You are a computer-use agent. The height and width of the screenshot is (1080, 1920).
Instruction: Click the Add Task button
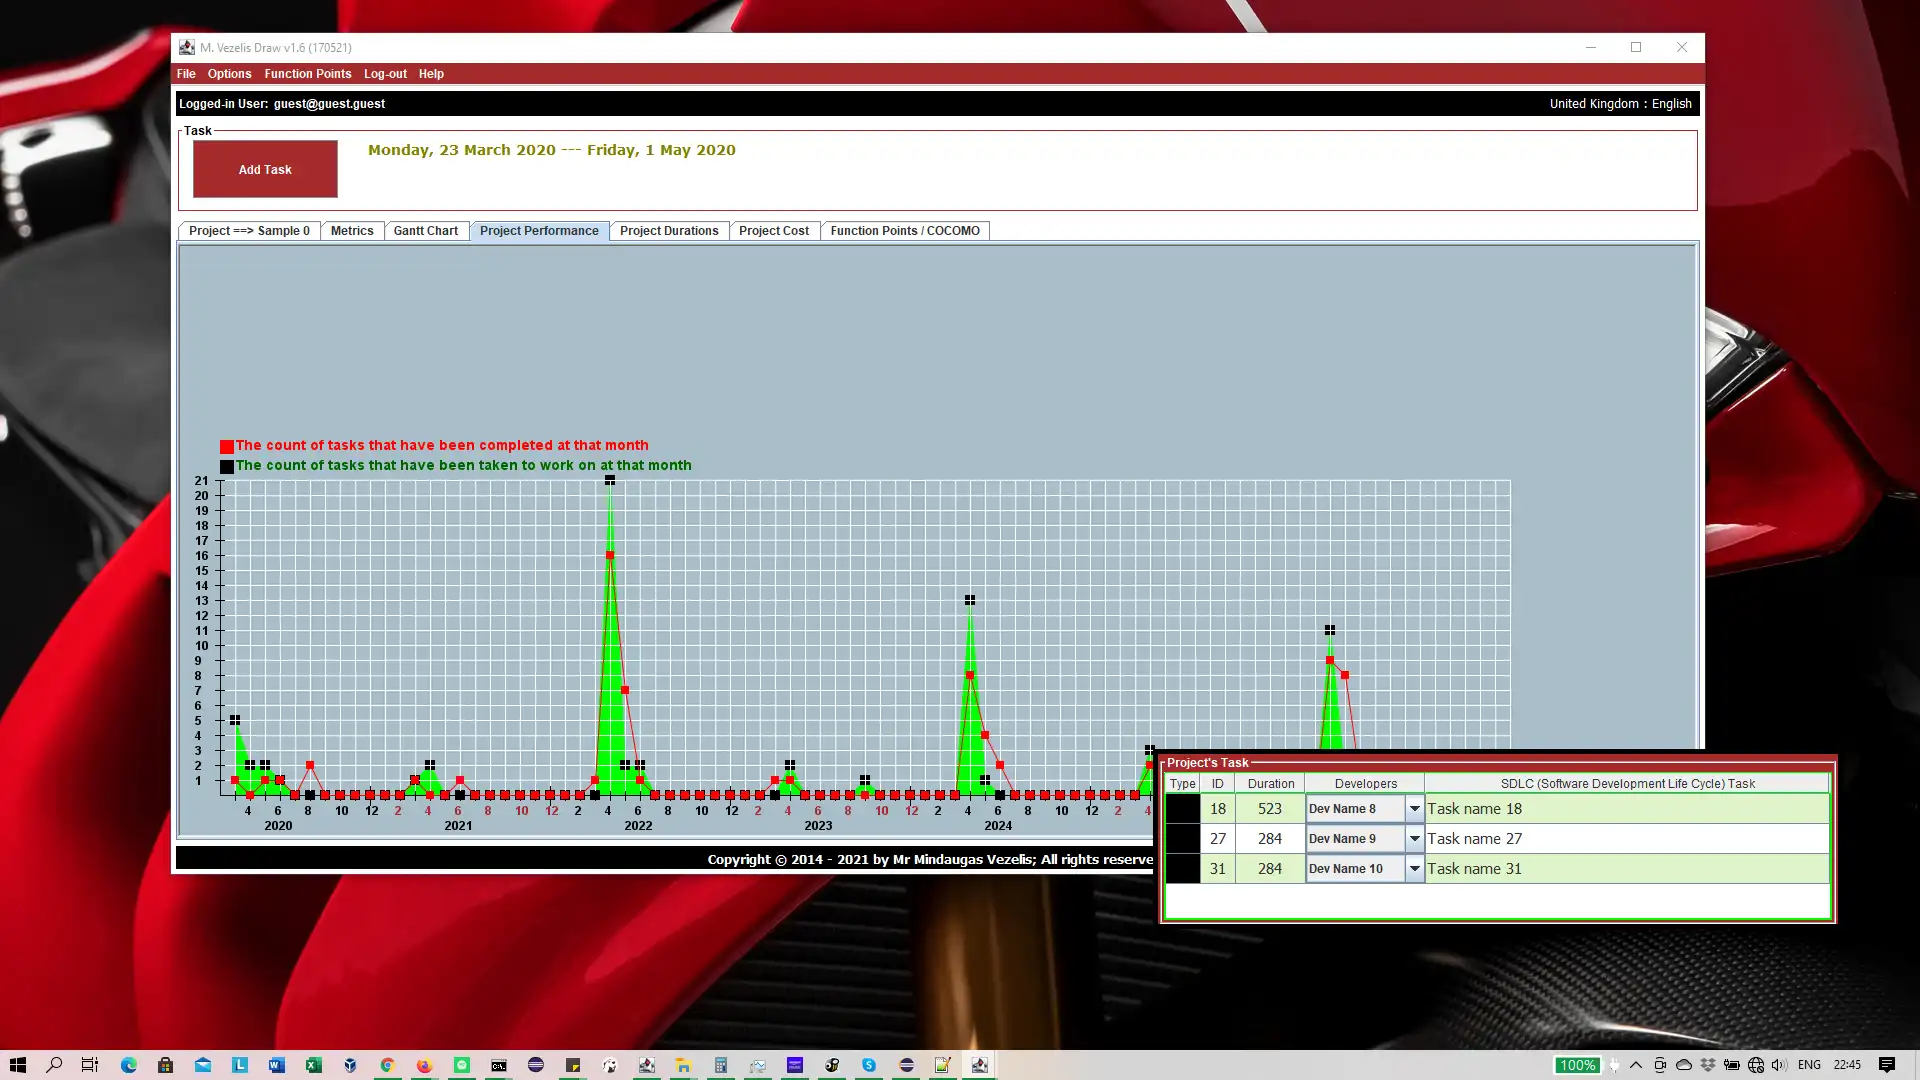(265, 169)
